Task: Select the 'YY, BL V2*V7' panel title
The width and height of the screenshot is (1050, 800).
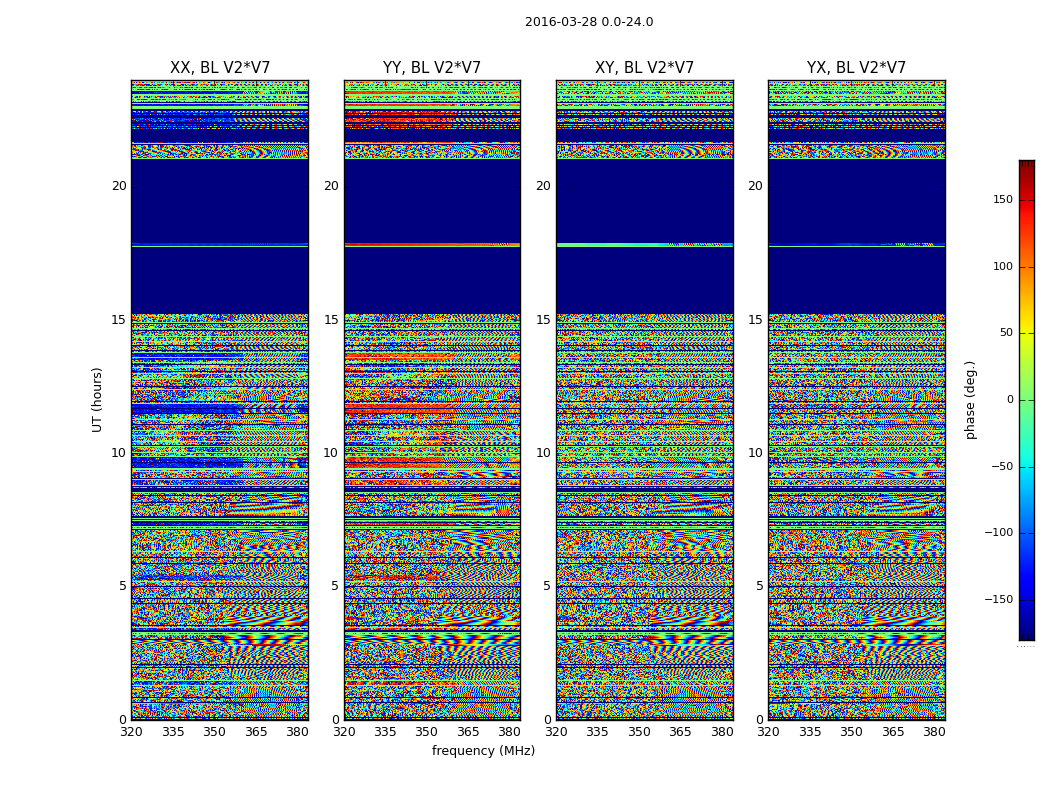Action: [432, 68]
